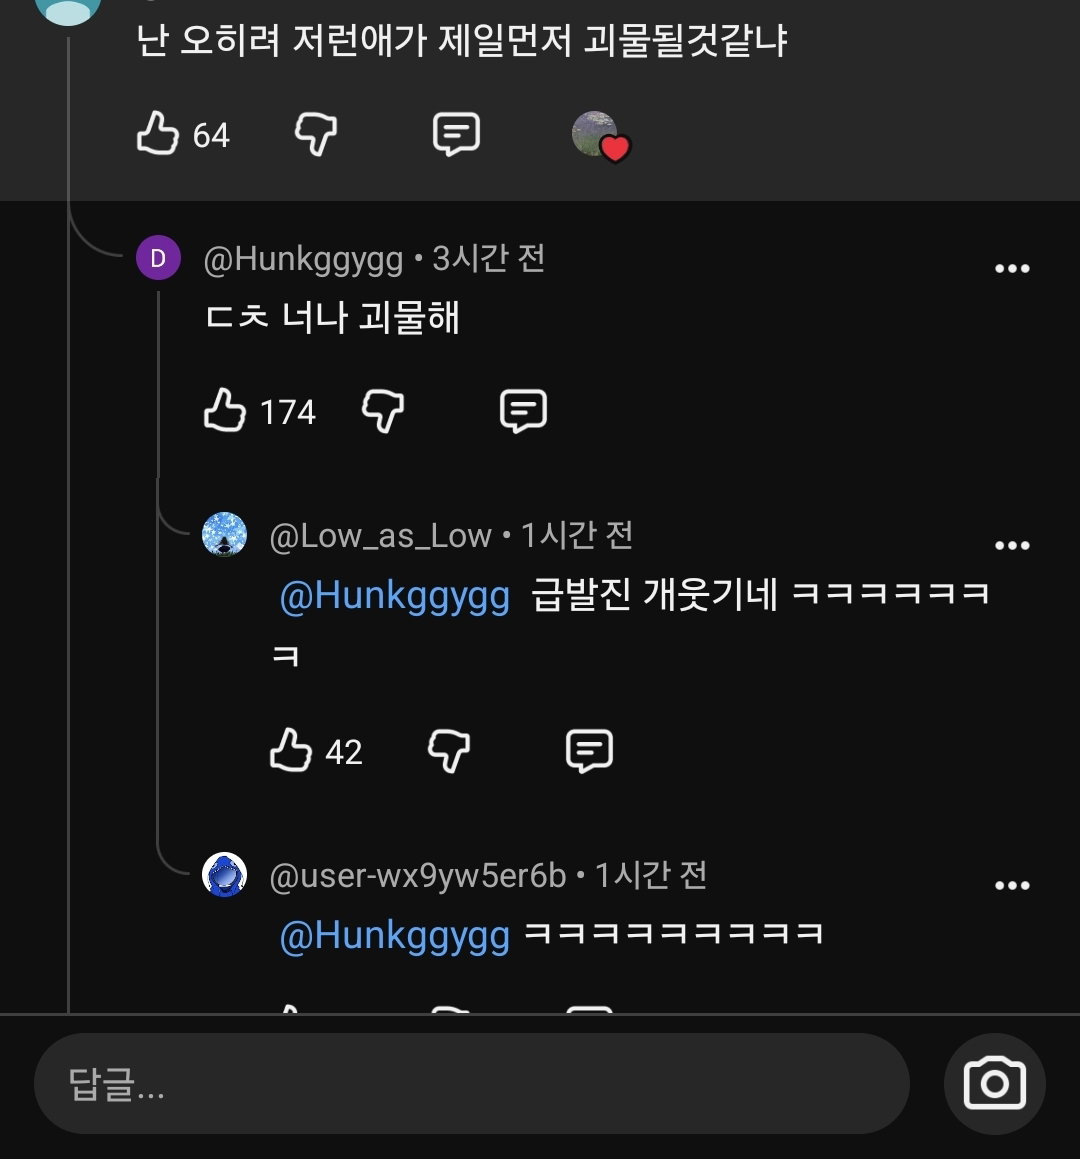This screenshot has height=1159, width=1080.
Task: Like the top comment with 64 likes
Action: (157, 134)
